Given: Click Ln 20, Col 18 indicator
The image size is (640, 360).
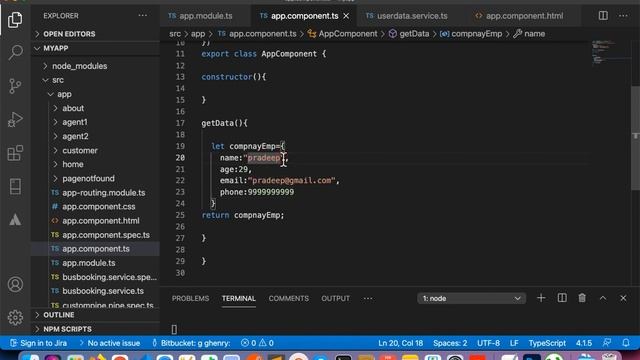Looking at the screenshot, I should point(400,343).
